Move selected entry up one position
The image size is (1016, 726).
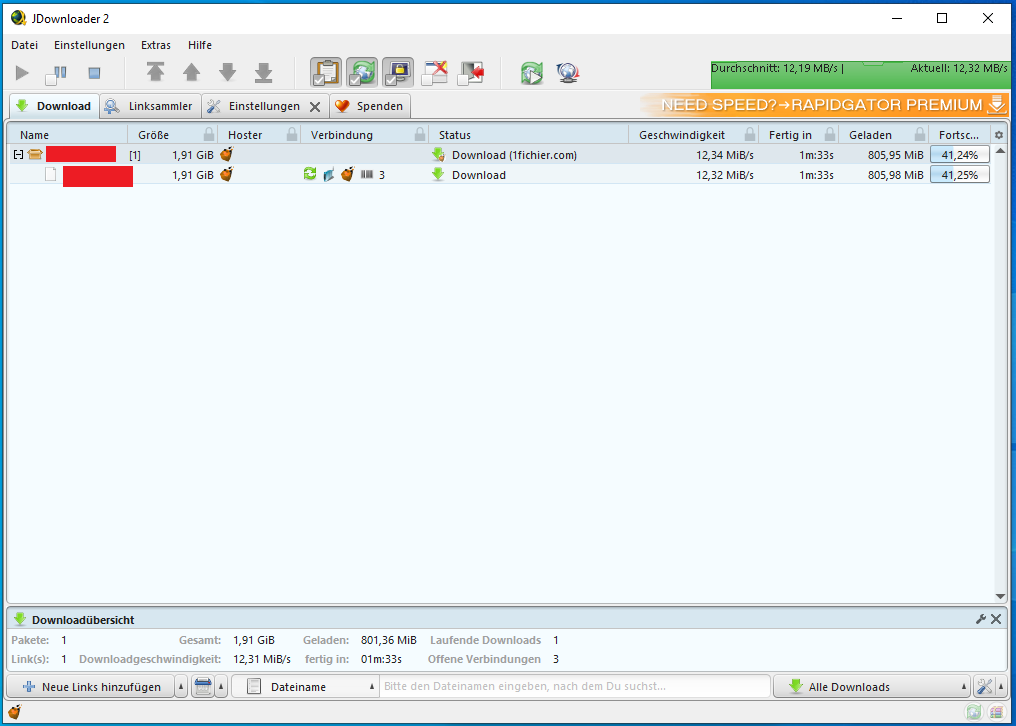pos(191,72)
